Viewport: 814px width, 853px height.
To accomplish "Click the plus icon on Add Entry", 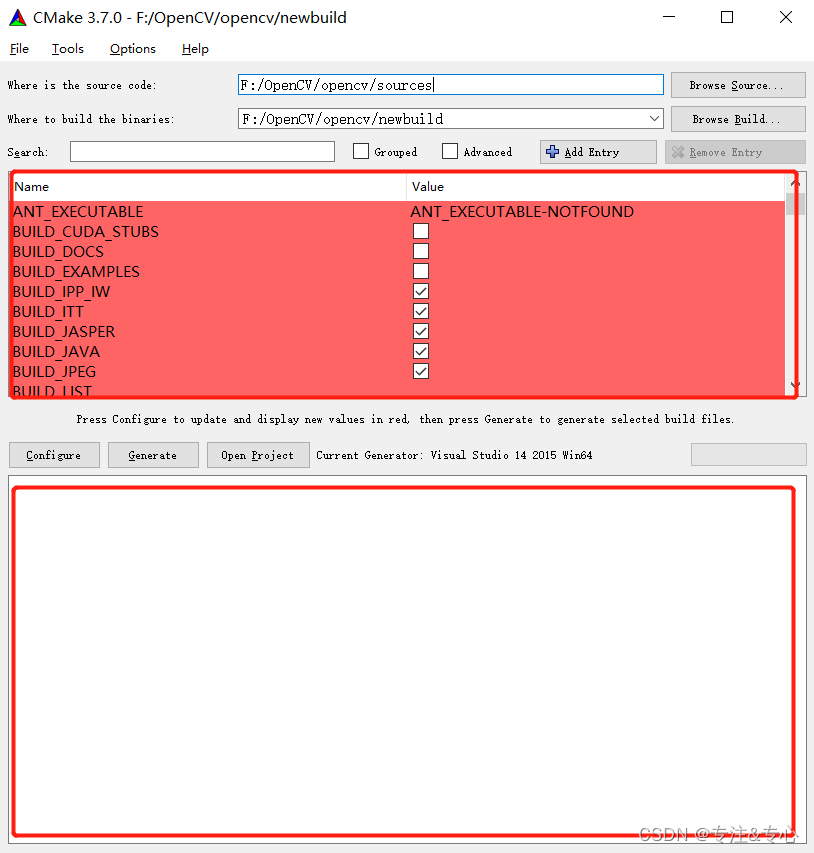I will [552, 152].
